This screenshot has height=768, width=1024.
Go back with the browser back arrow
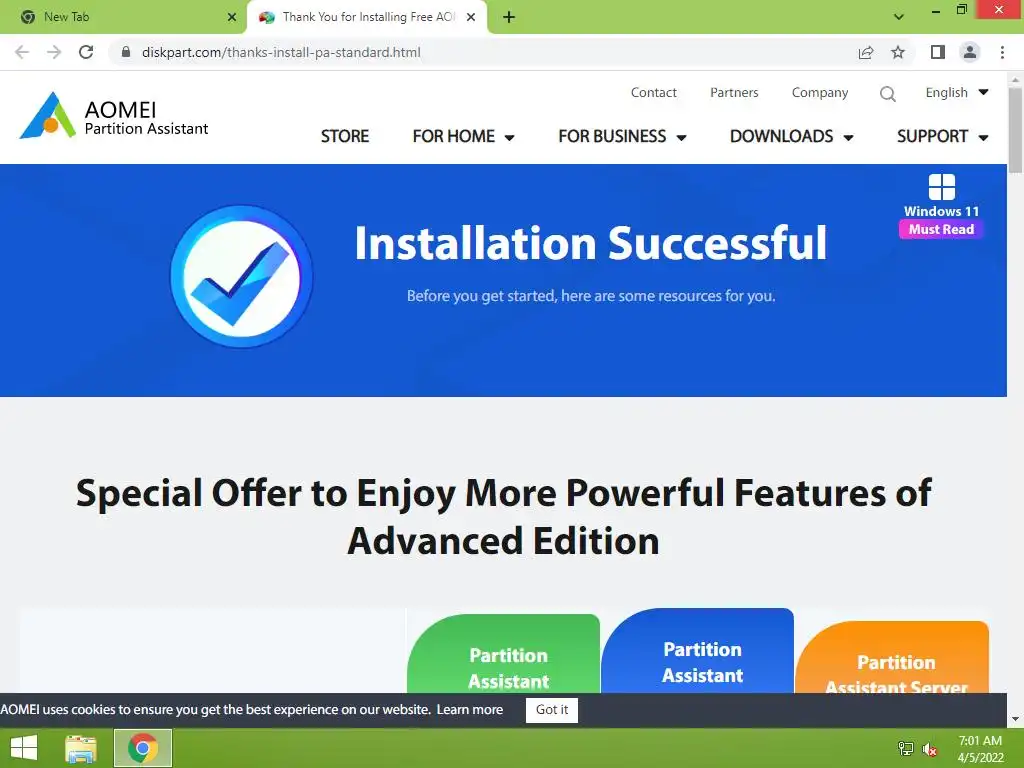tap(22, 52)
